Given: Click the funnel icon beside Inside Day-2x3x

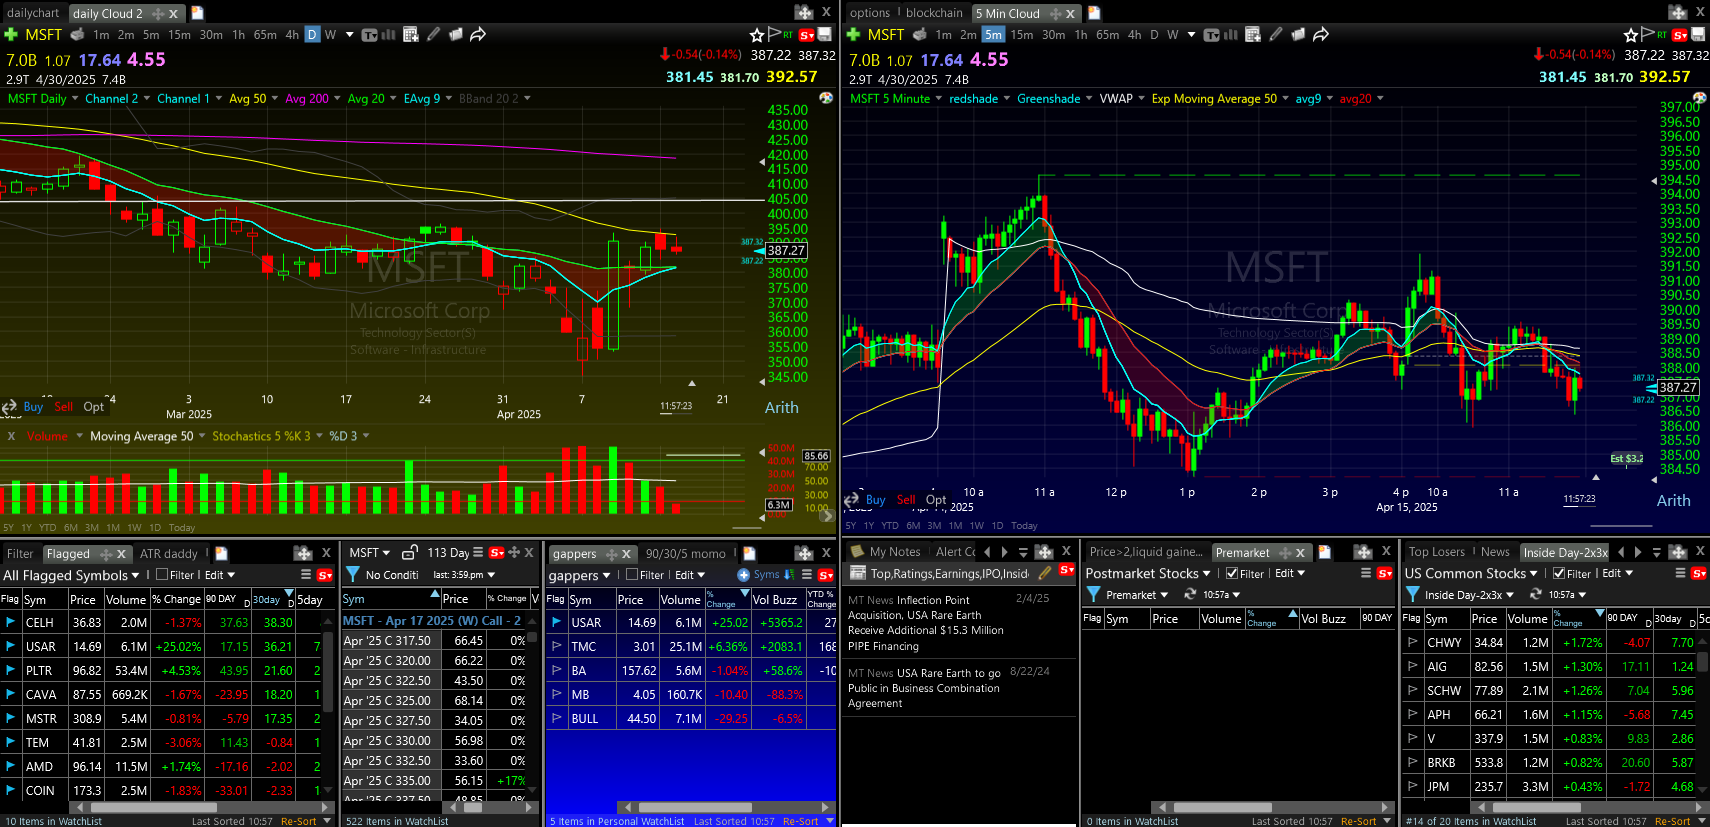Looking at the screenshot, I should pos(1413,594).
